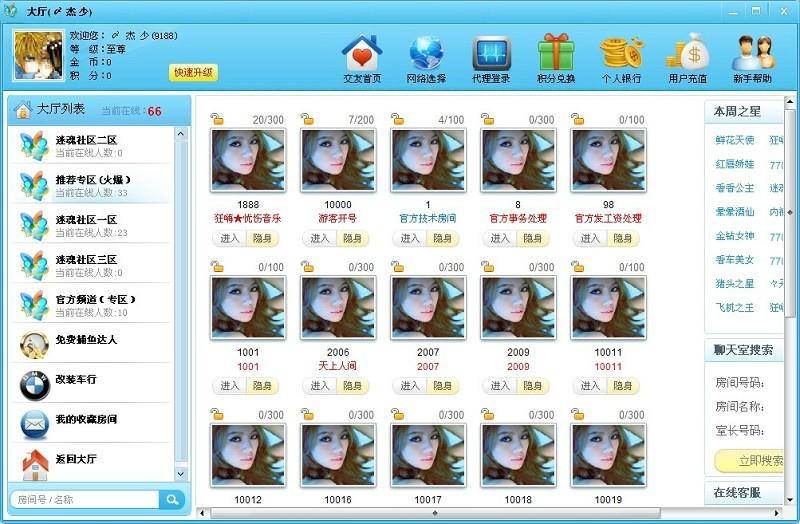This screenshot has height=524, width=800.
Task: Toggle 隐身 mode for room 2006
Action: click(353, 385)
